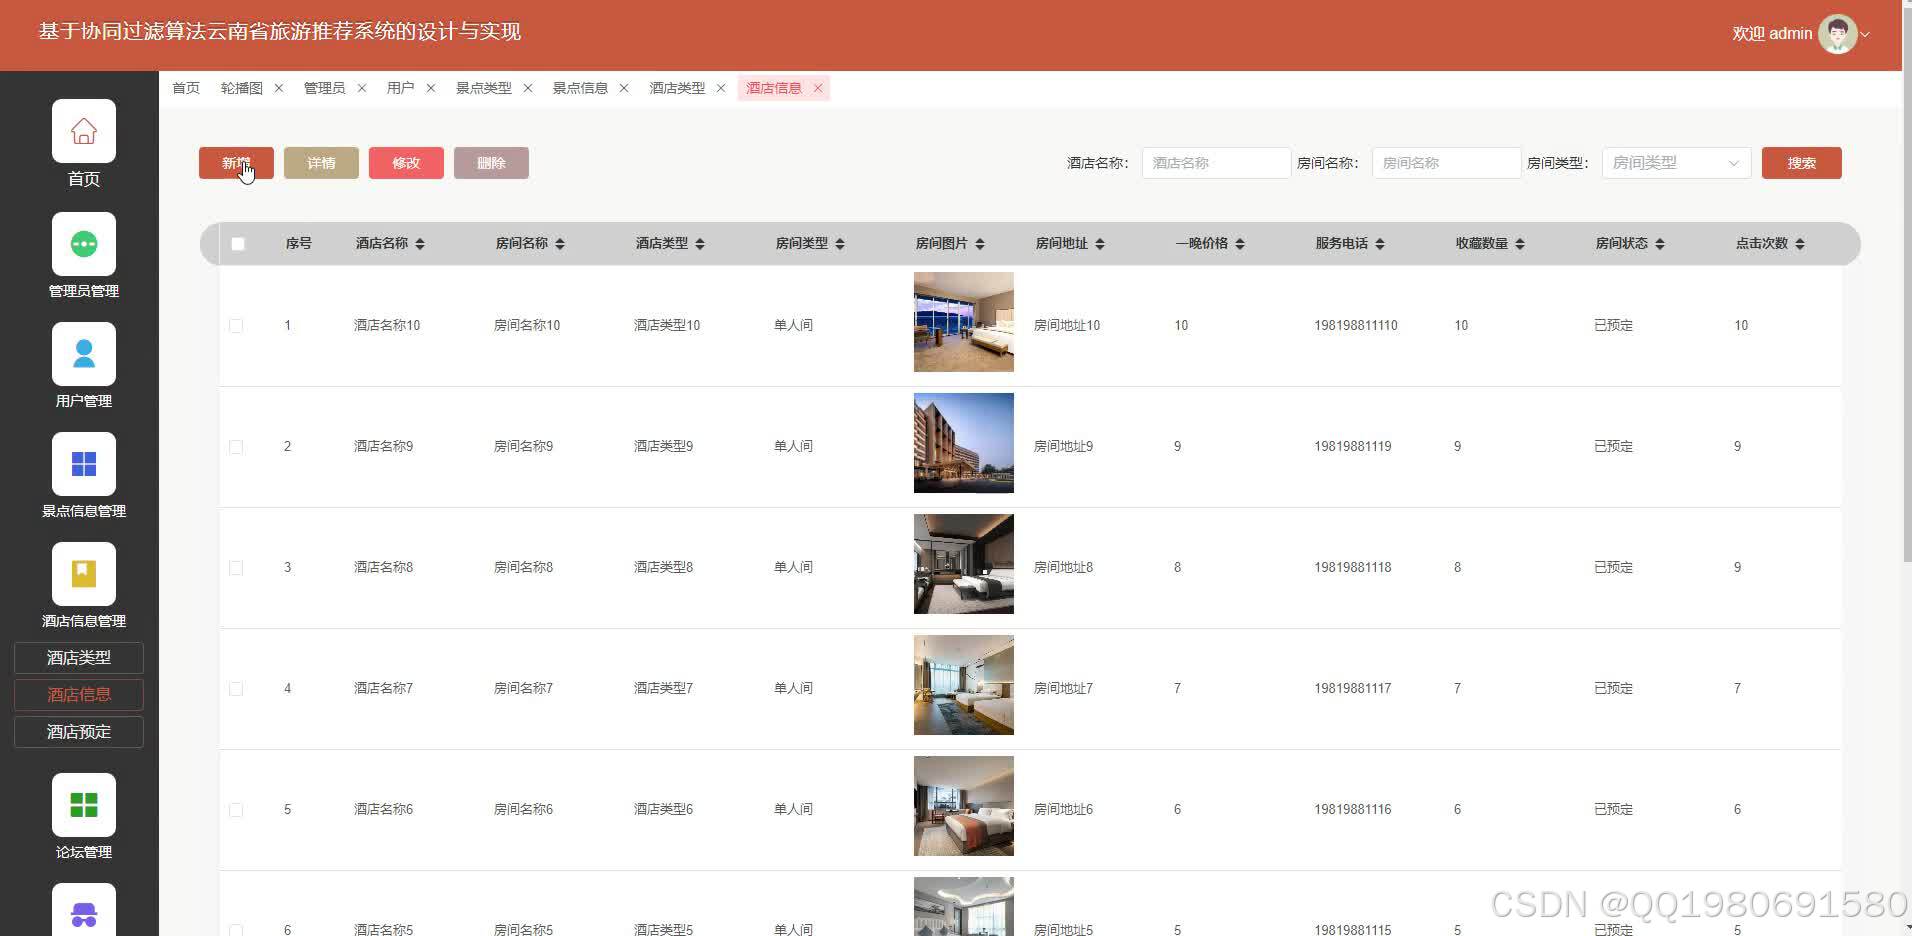Open 酒店信息管理 sidebar icon
This screenshot has height=936, width=1912.
[x=84, y=574]
